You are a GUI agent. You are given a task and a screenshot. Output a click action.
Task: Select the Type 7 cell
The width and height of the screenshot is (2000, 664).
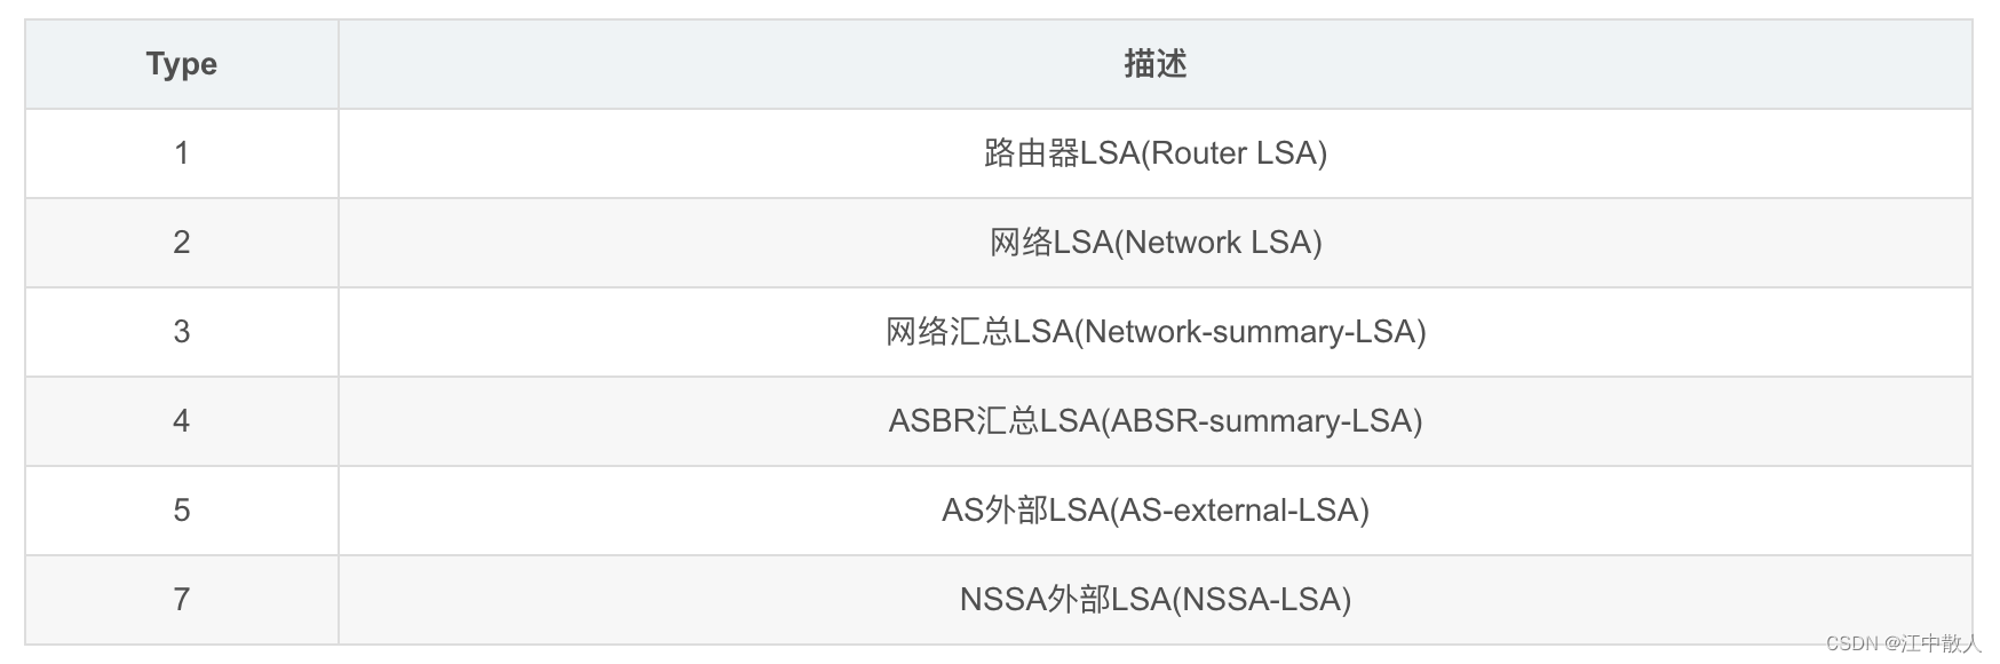[181, 600]
